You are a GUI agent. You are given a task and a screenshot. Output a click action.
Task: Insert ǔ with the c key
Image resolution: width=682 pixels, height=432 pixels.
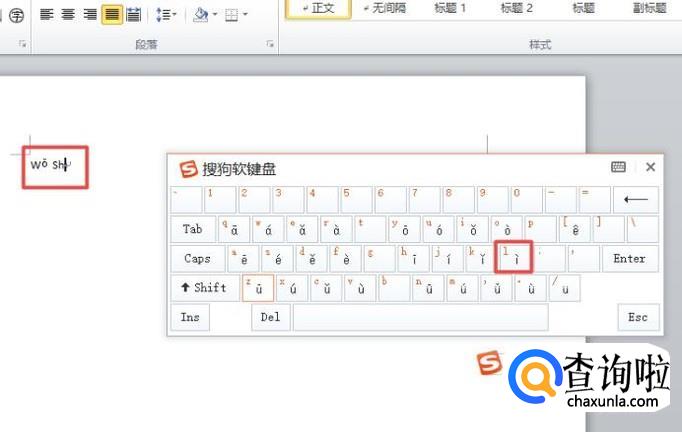pos(326,288)
